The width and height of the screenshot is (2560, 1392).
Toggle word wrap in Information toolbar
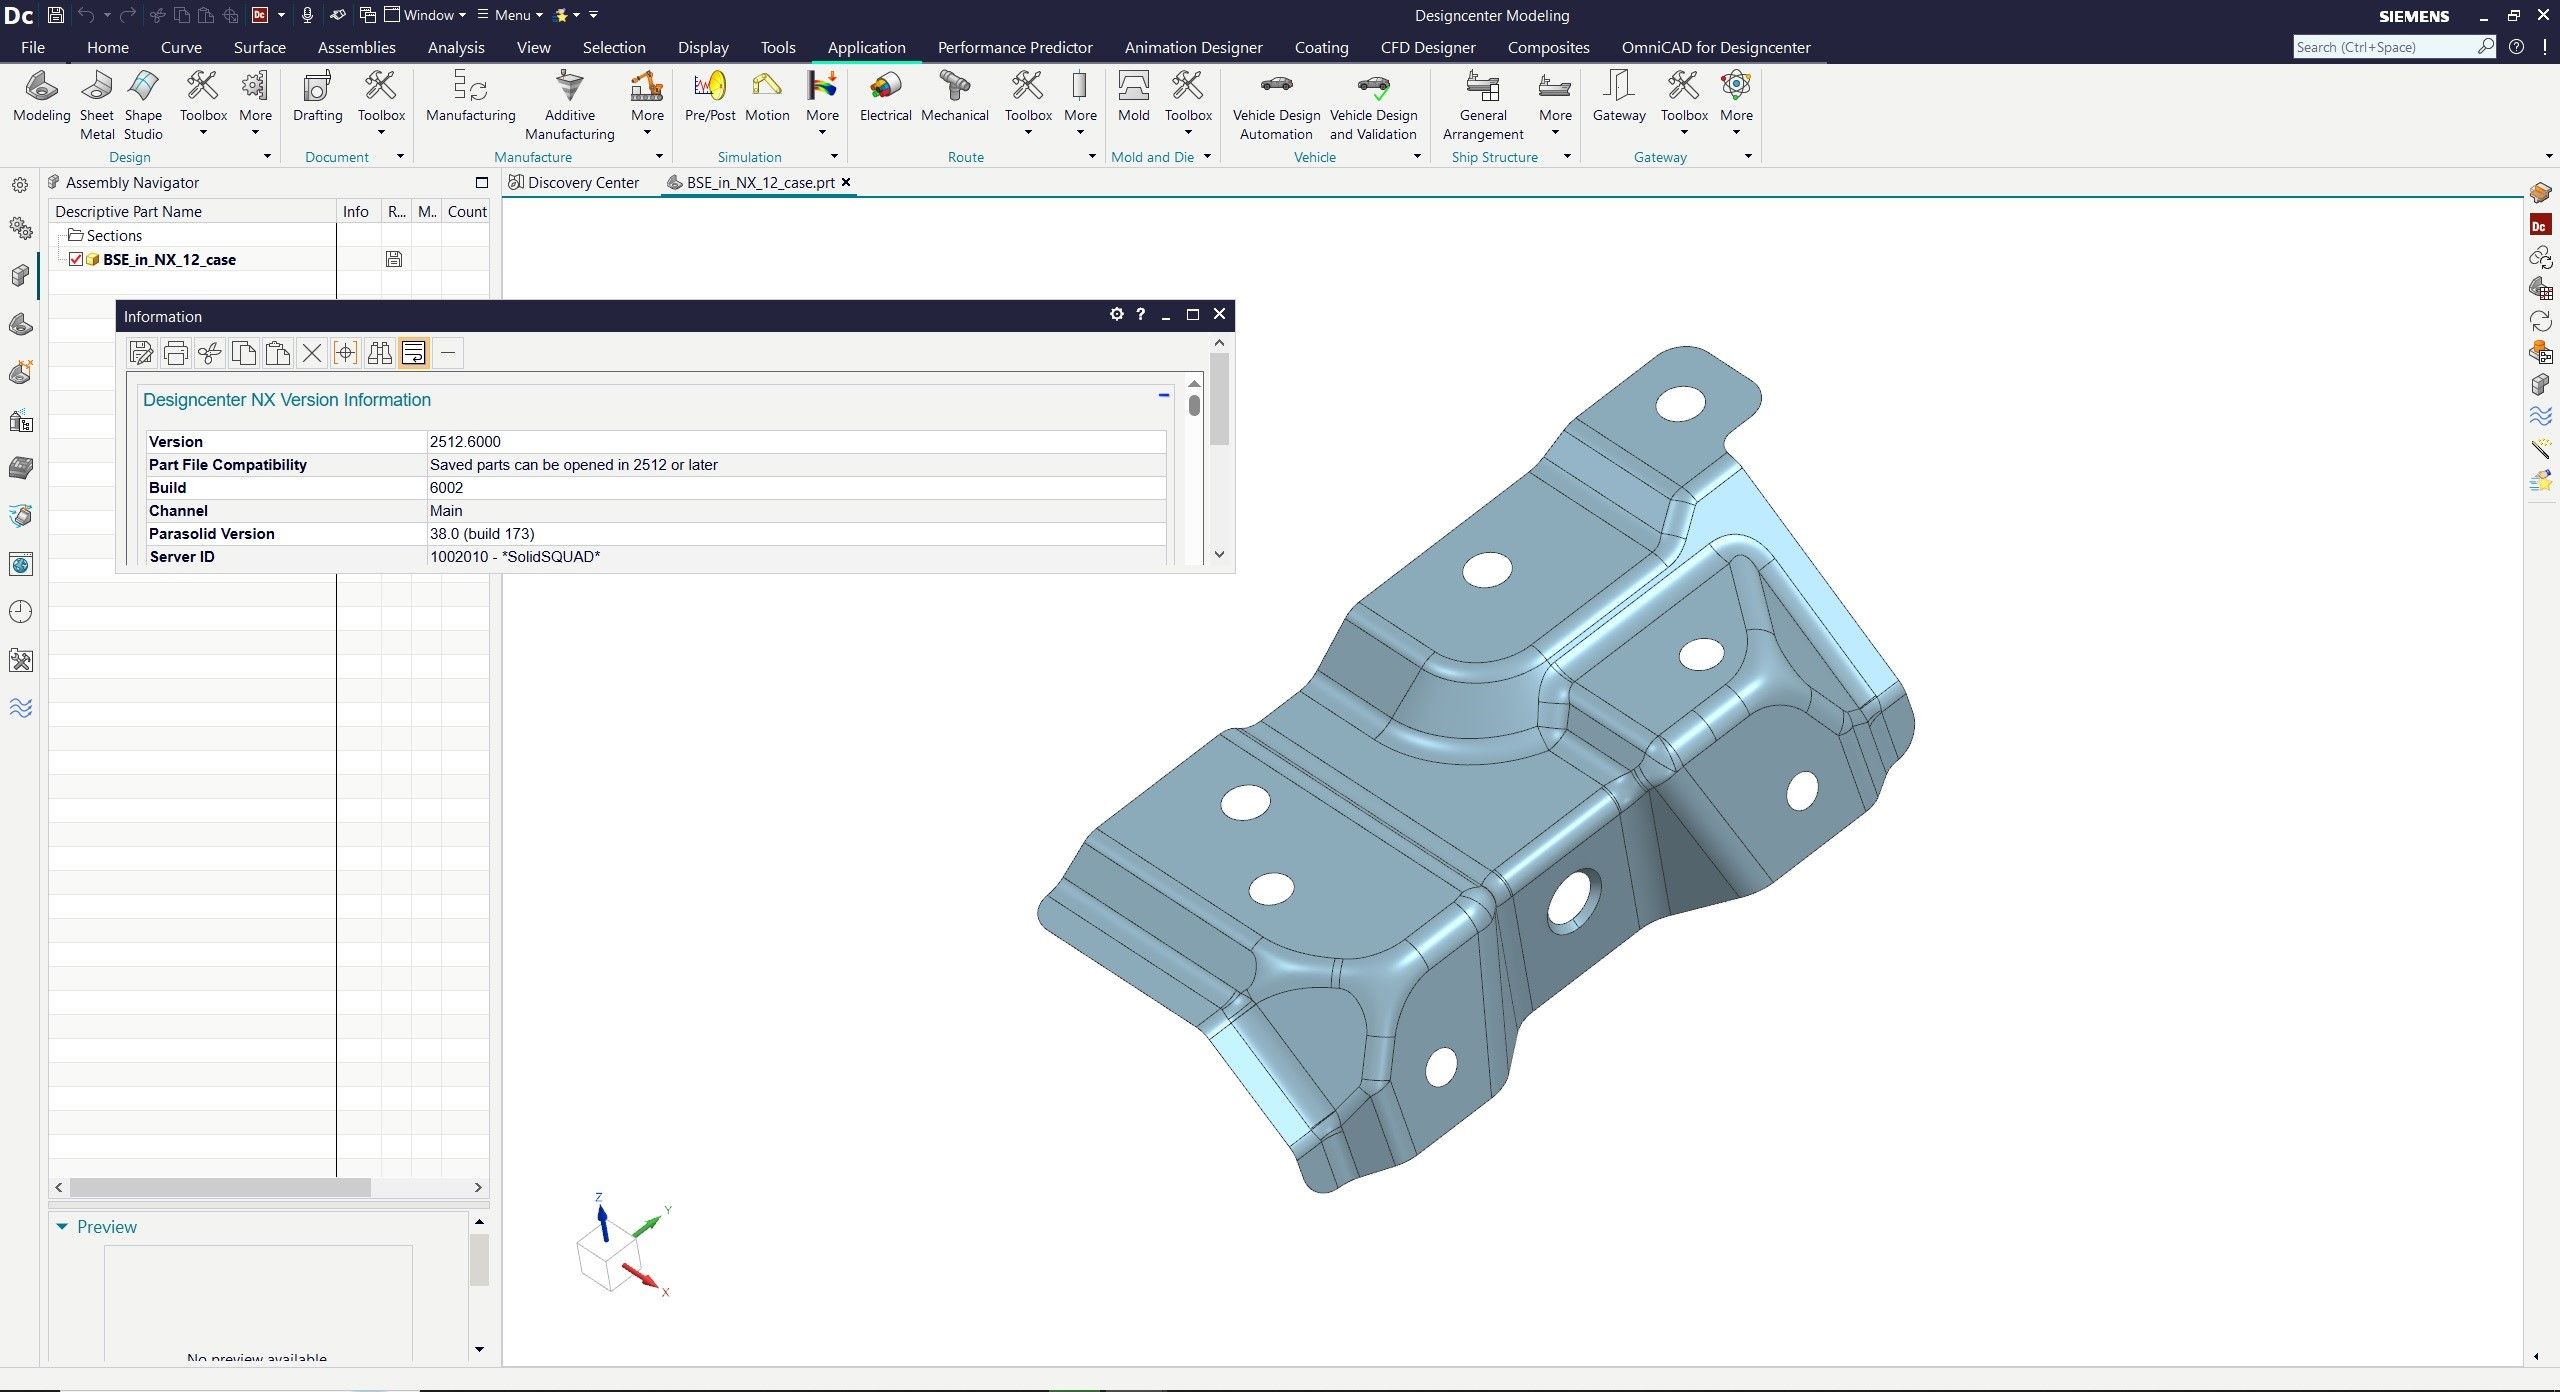pyautogui.click(x=413, y=353)
